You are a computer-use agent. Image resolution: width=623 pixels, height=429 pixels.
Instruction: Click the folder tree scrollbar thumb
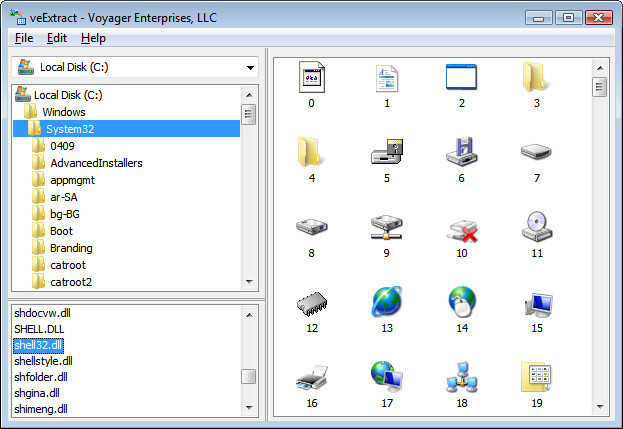[249, 114]
